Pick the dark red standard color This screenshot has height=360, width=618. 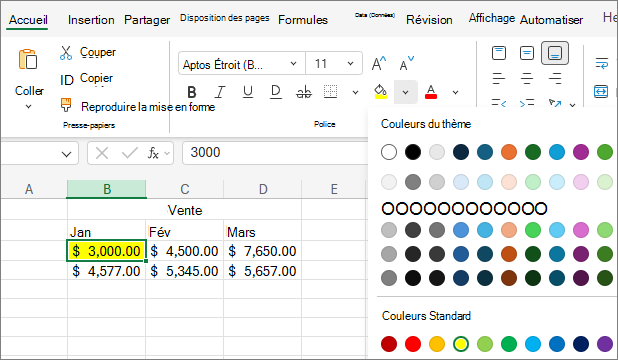click(389, 344)
